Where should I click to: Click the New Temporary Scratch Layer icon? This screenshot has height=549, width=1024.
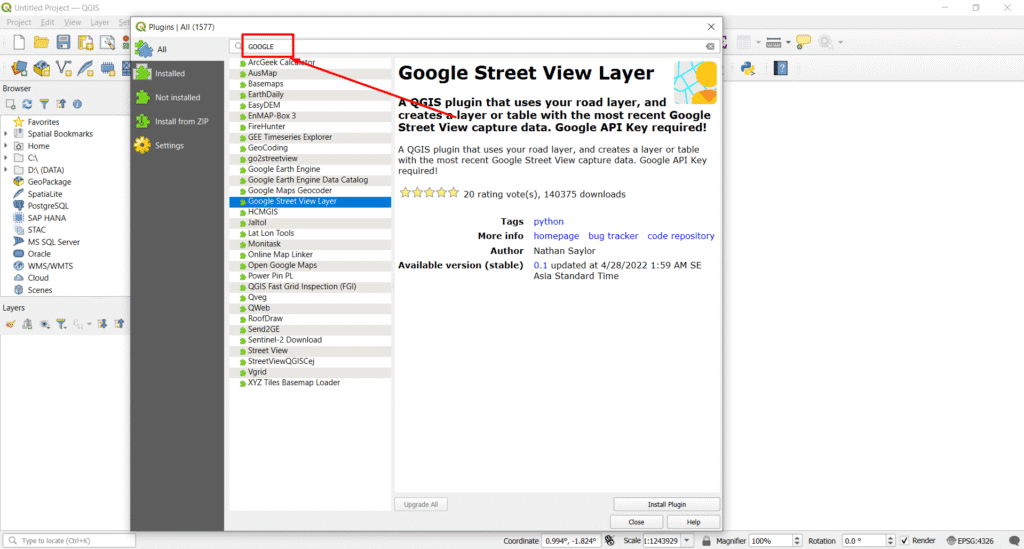[x=108, y=68]
